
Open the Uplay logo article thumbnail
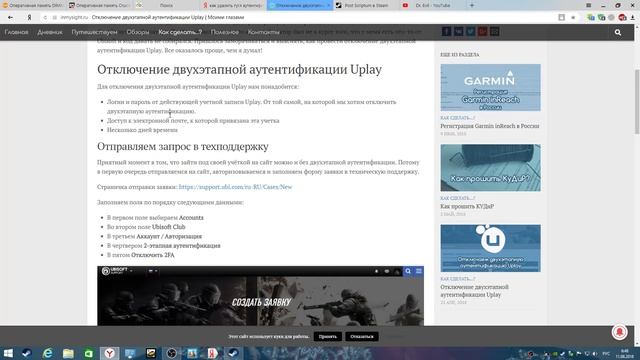(491, 248)
